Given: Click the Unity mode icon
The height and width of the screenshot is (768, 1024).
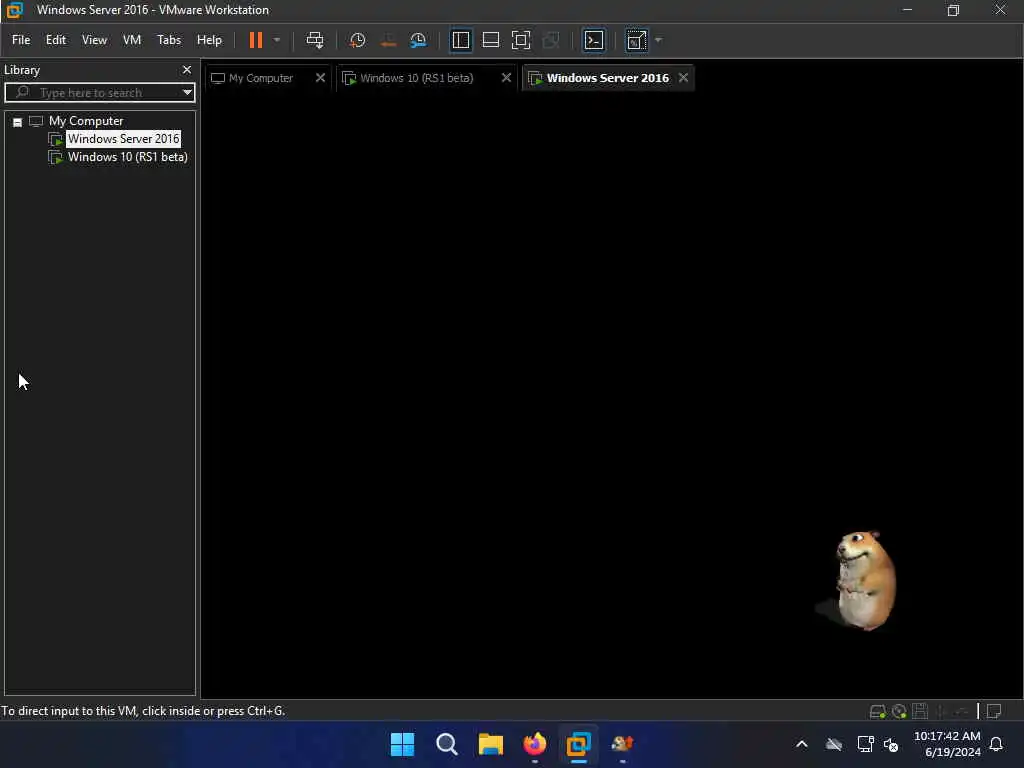Looking at the screenshot, I should 551,40.
